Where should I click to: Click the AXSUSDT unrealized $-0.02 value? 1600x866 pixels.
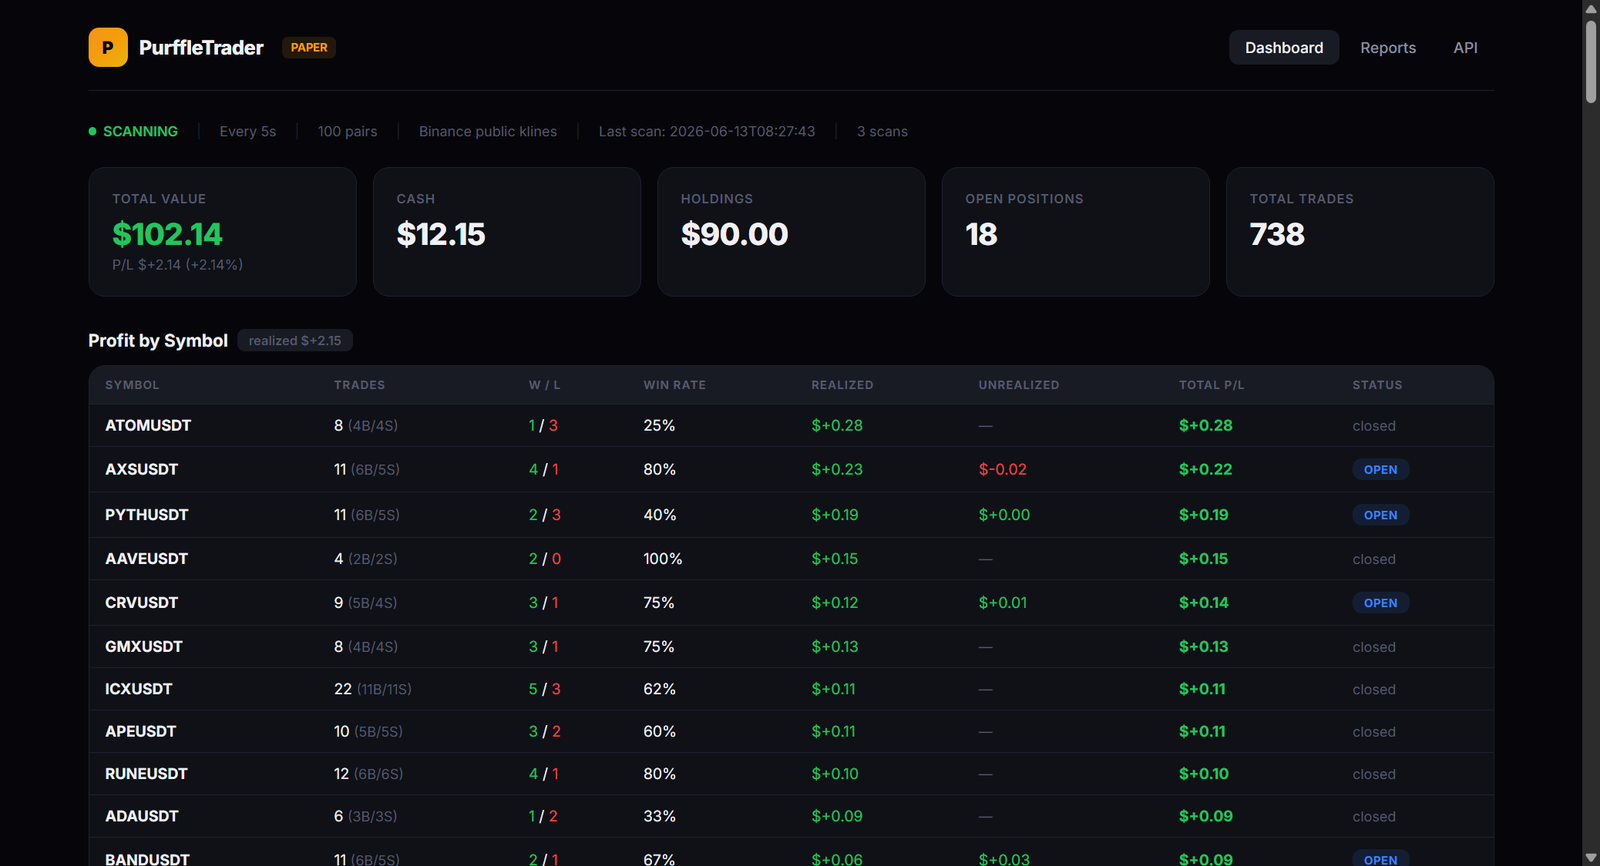pos(1002,469)
